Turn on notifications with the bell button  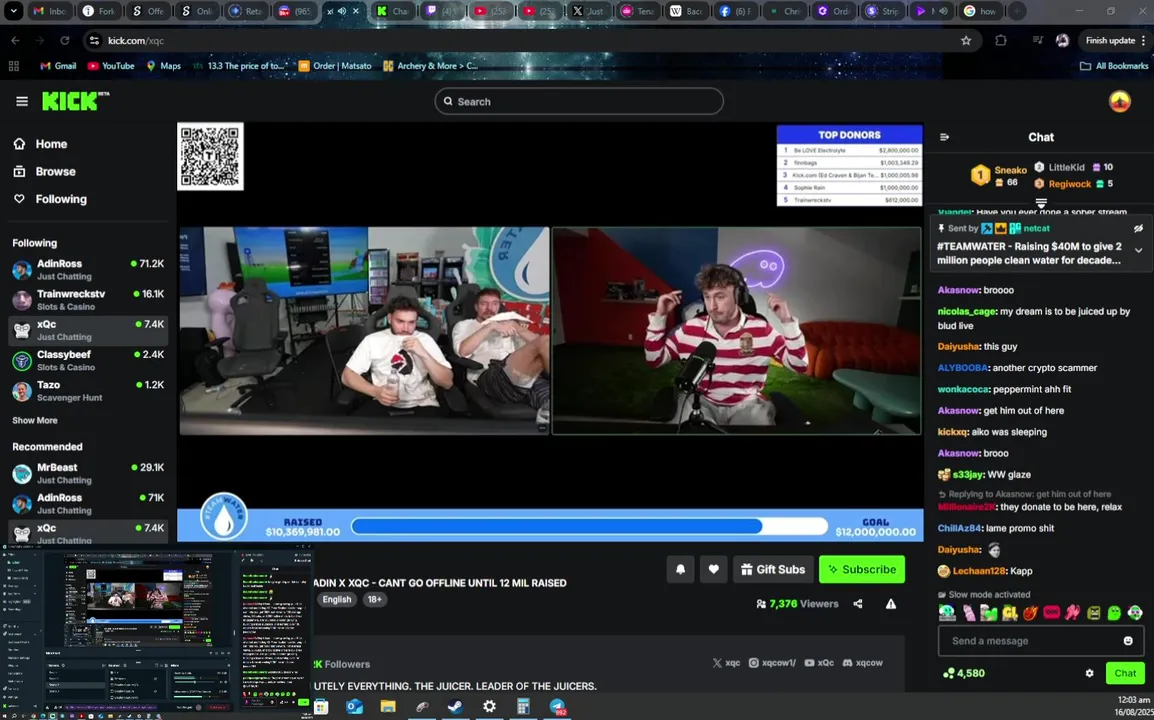680,569
